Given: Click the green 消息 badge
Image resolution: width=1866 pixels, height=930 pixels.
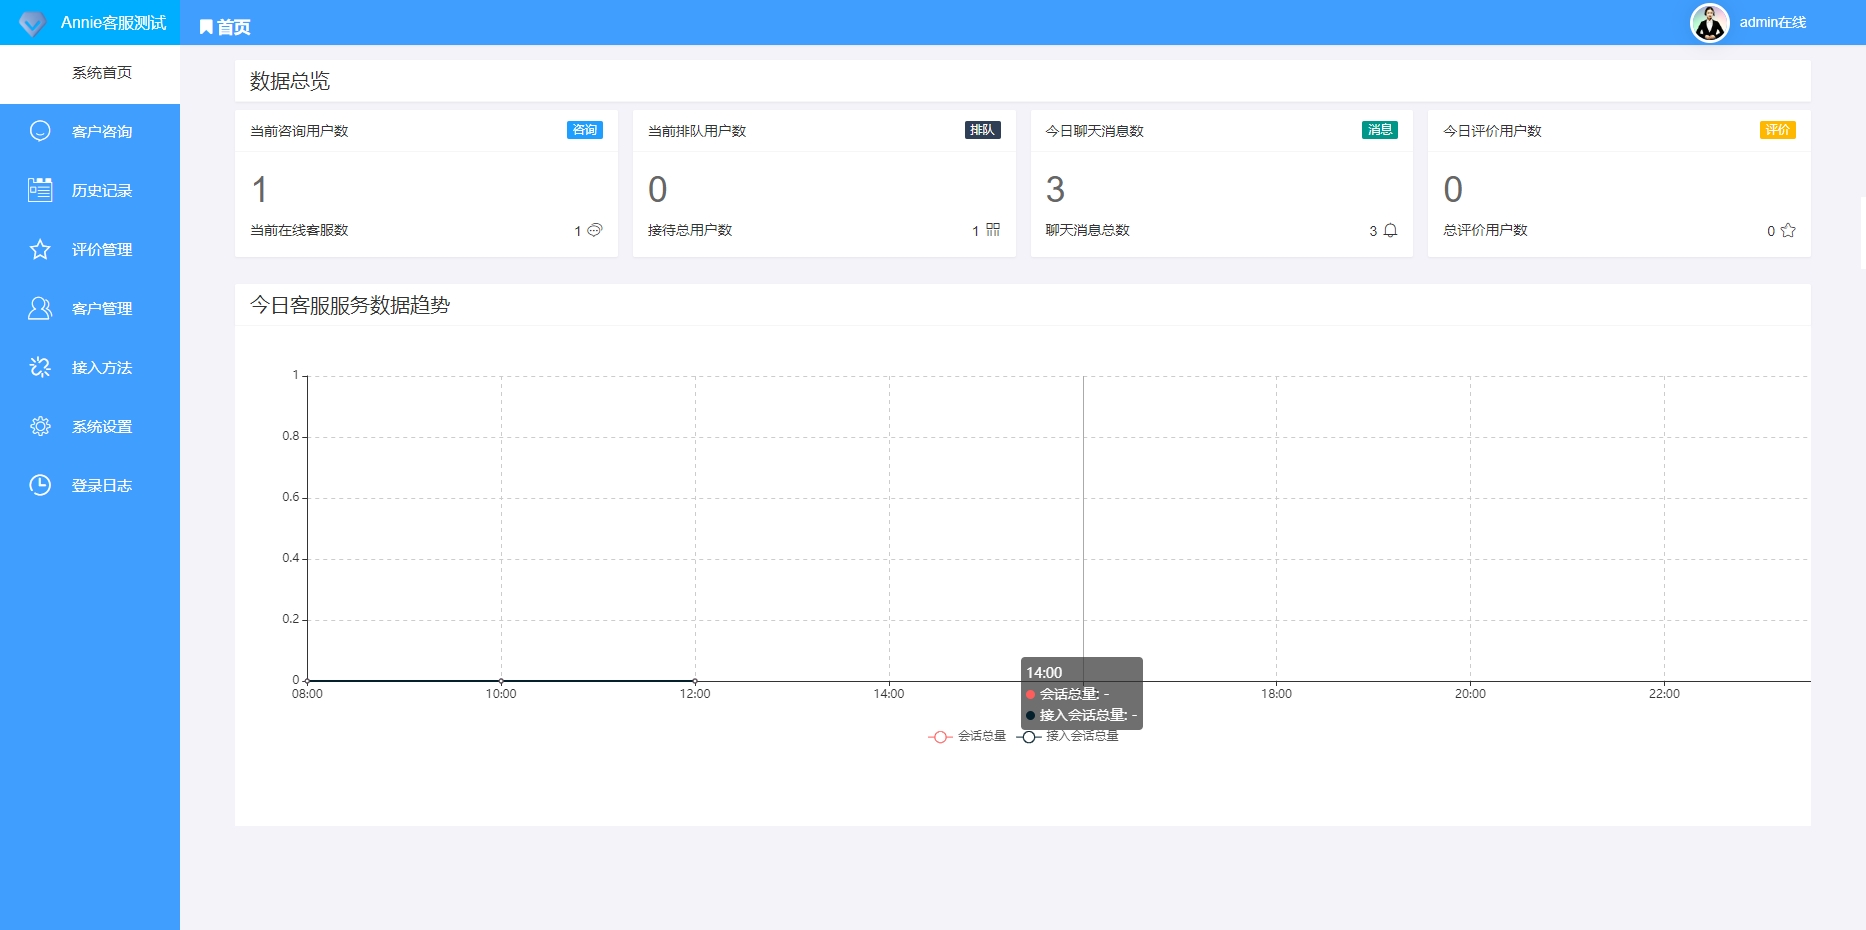Looking at the screenshot, I should point(1380,130).
